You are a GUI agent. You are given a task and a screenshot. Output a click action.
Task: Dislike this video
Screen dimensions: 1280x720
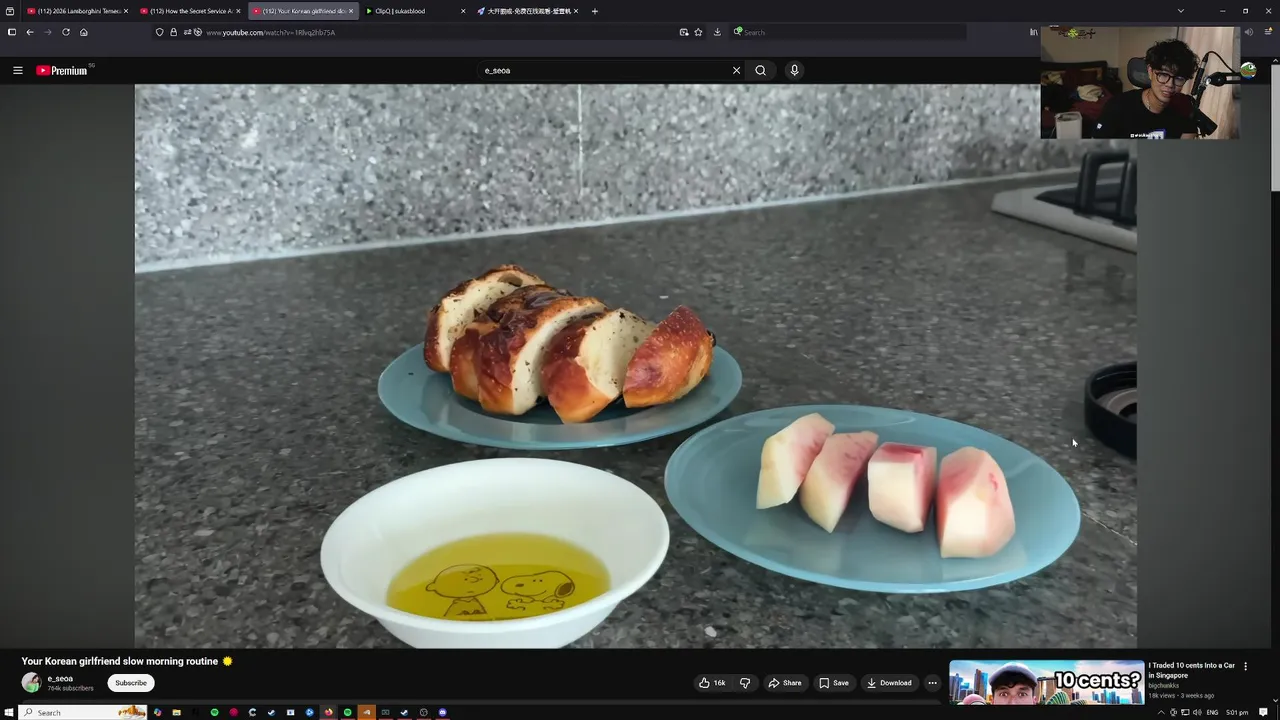click(x=745, y=683)
